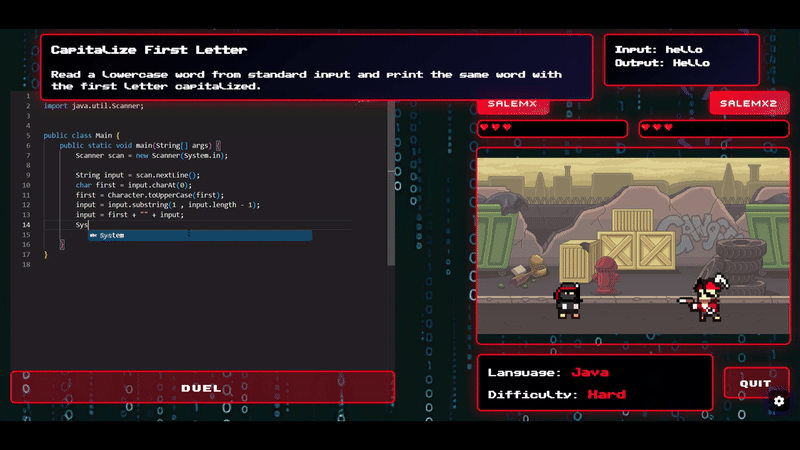This screenshot has width=800, height=450.
Task: Click the red fire hydrant in the game scene
Action: coord(606,274)
